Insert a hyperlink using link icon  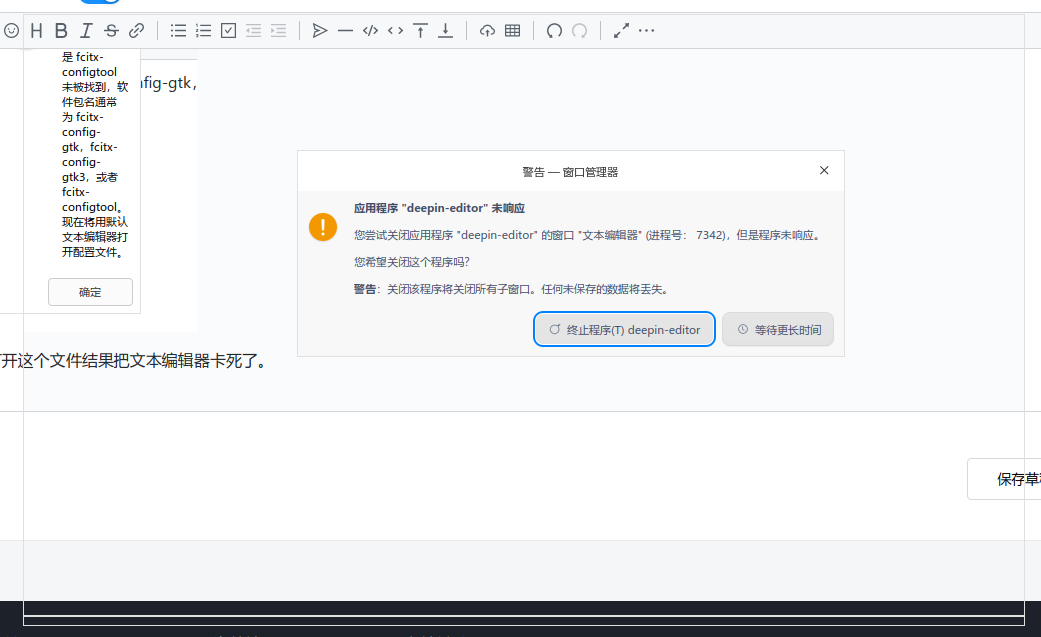tap(137, 31)
